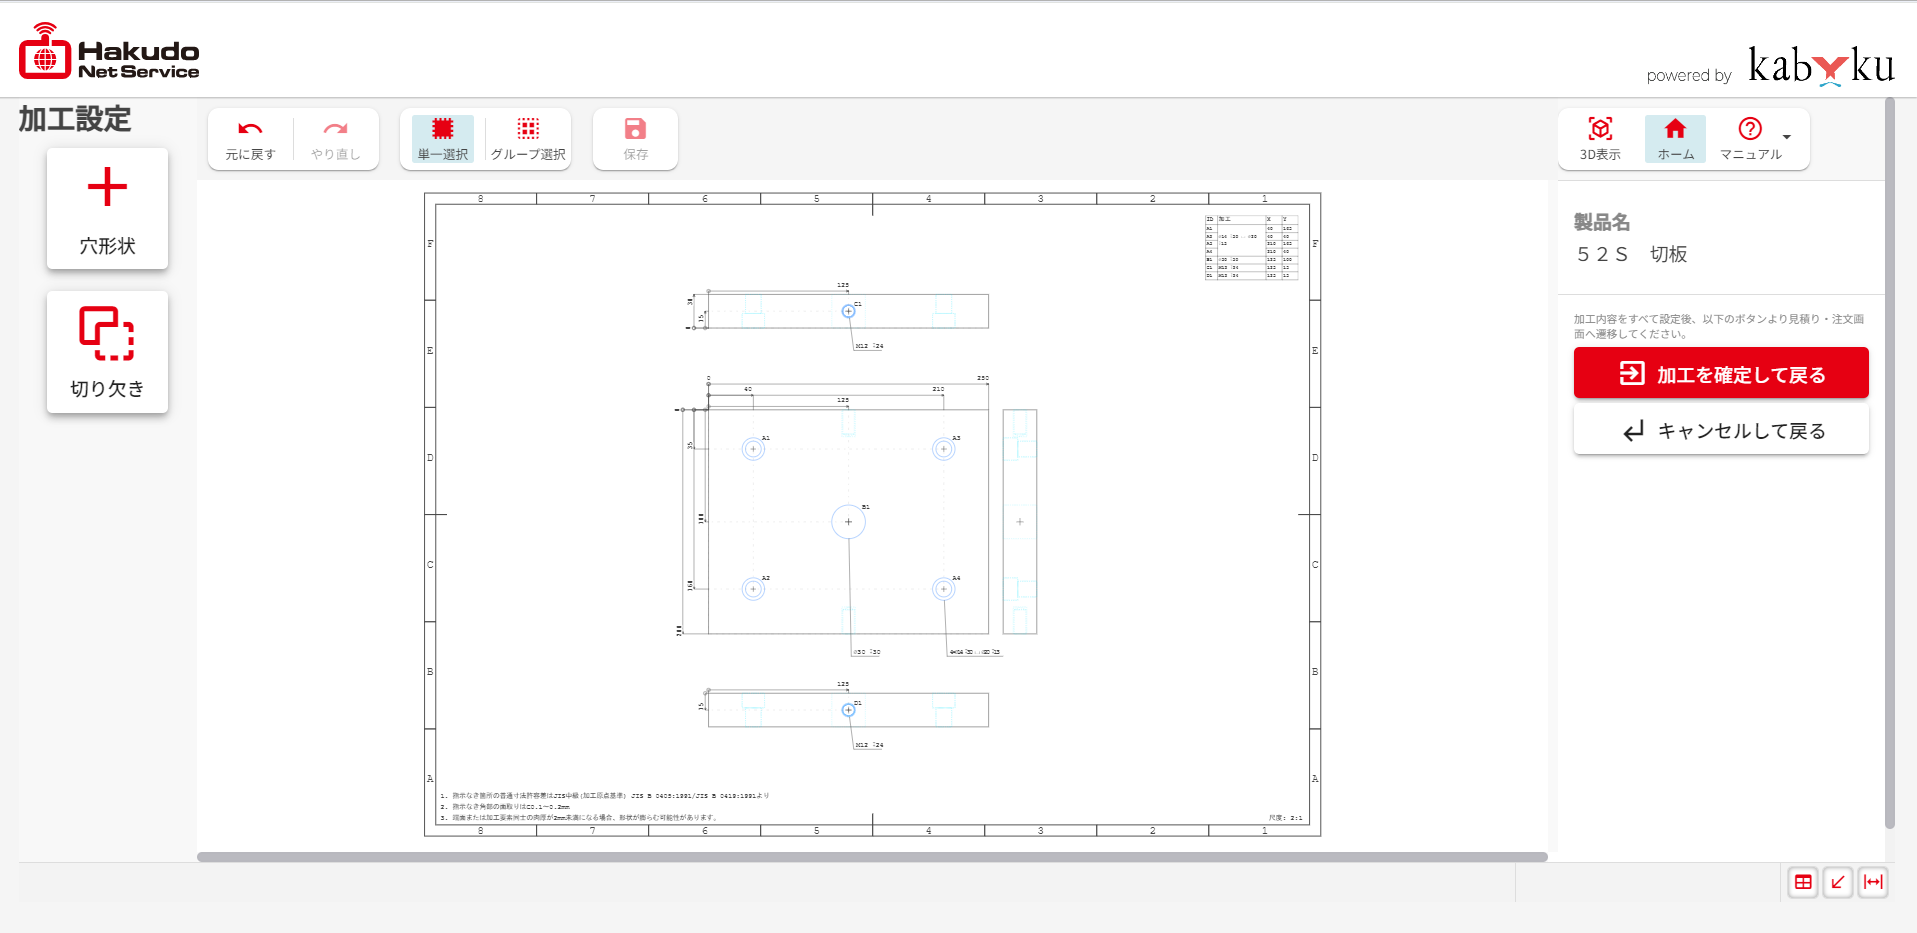Expand the マニュアル dropdown arrow
1917x933 pixels.
pyautogui.click(x=1787, y=138)
